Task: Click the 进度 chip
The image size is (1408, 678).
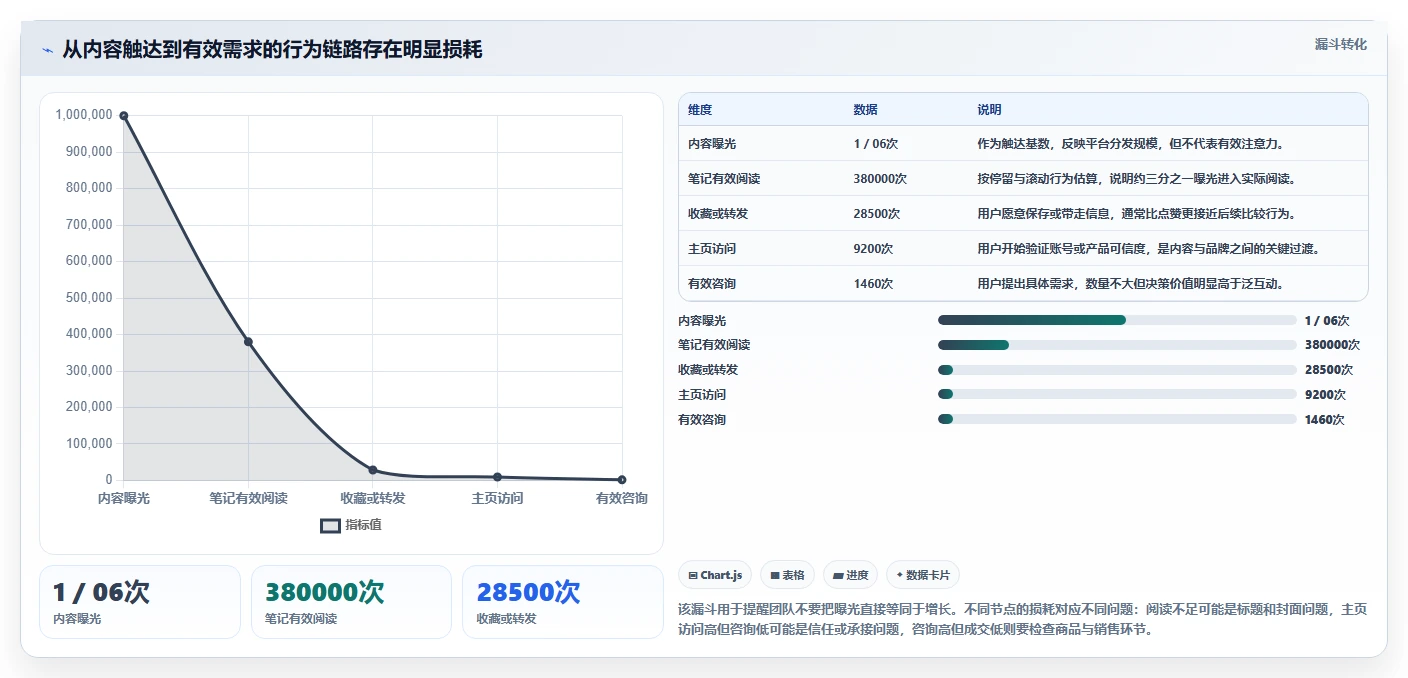Action: [x=850, y=575]
